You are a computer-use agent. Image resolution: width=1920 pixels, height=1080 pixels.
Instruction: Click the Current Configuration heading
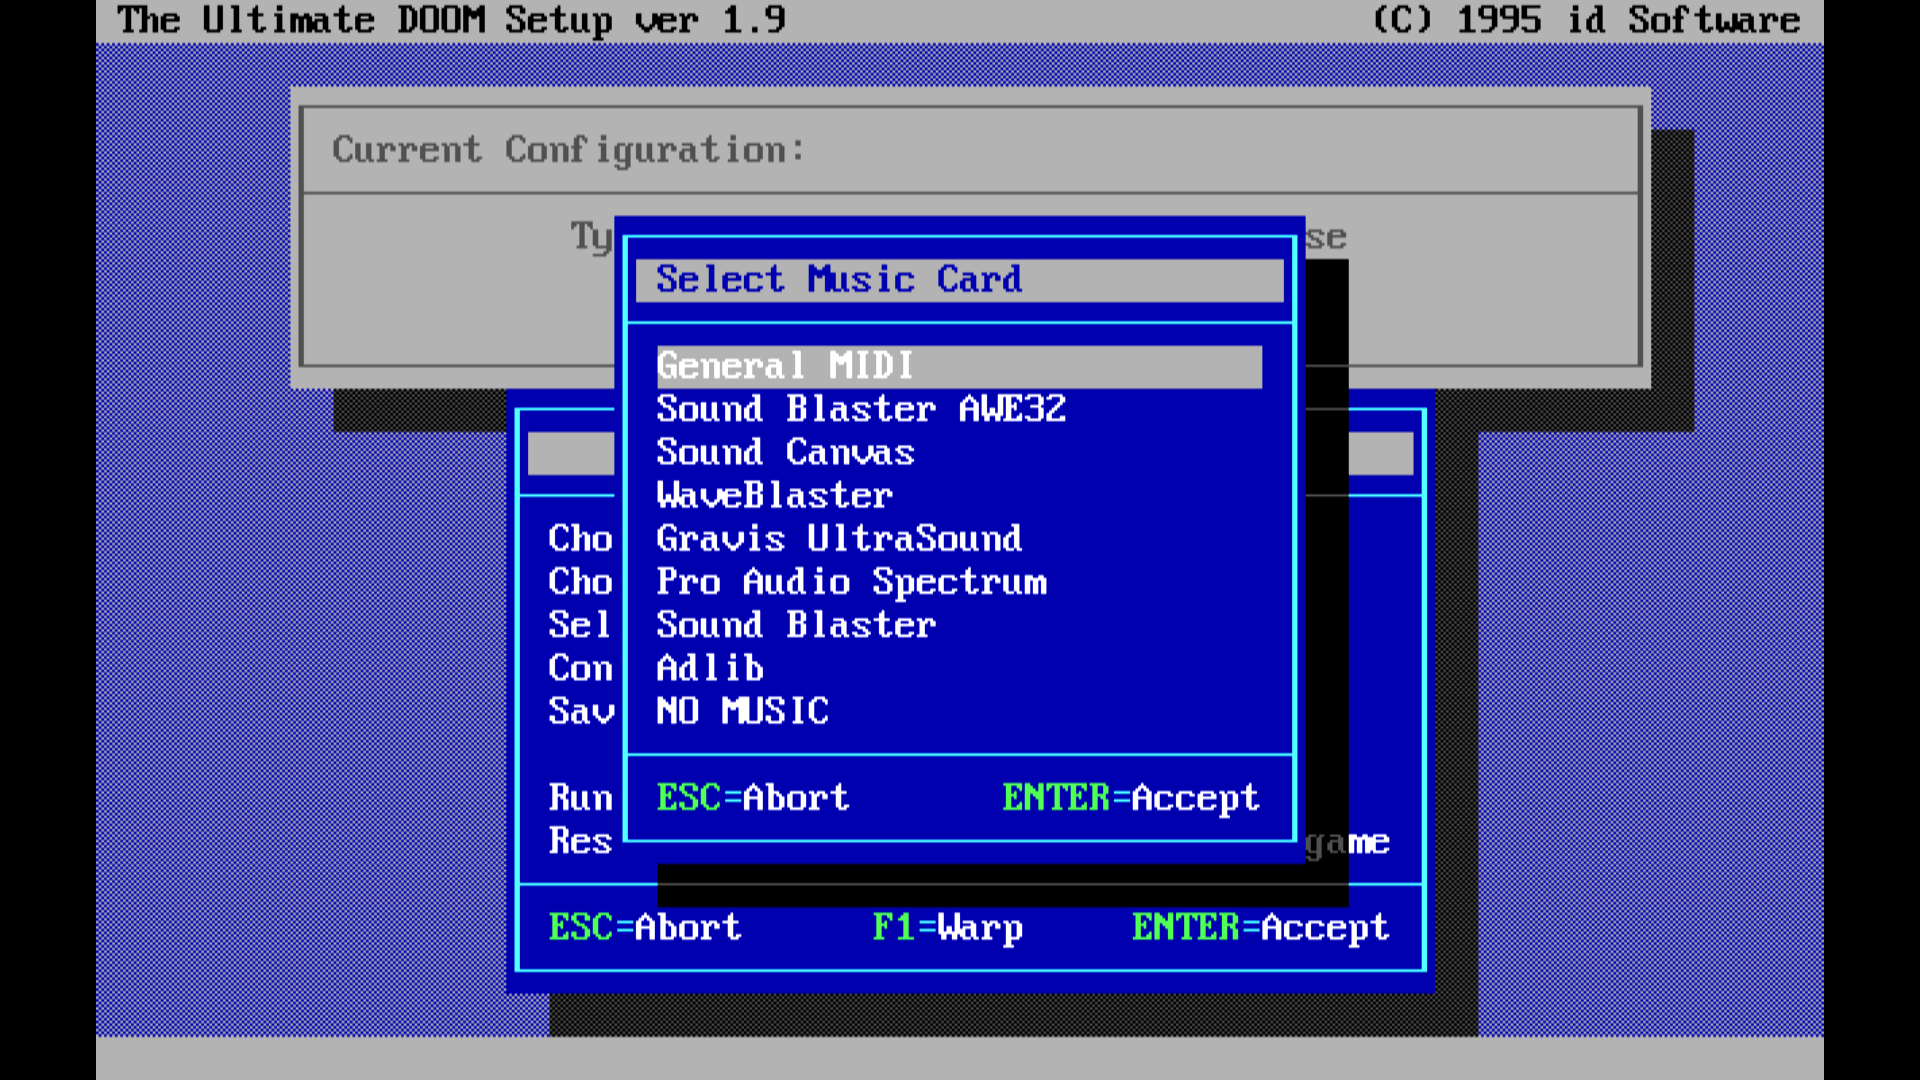click(568, 150)
